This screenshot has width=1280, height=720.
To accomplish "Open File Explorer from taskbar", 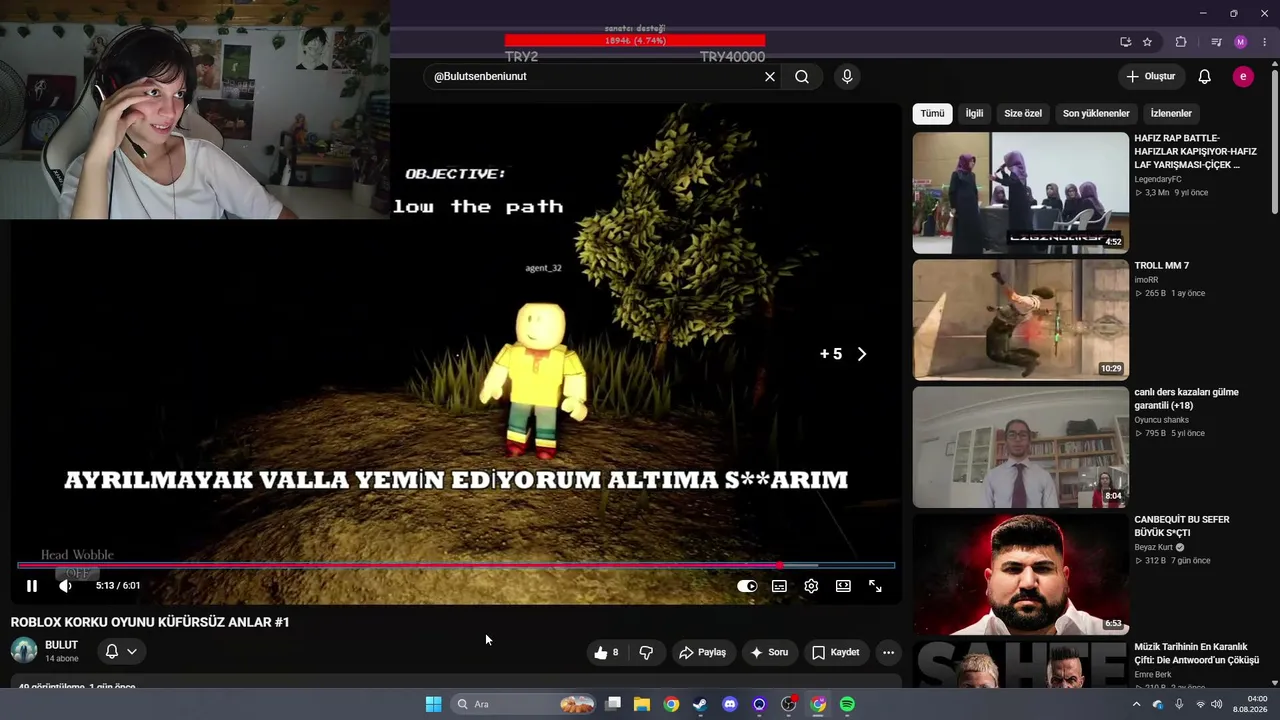I will (x=642, y=704).
